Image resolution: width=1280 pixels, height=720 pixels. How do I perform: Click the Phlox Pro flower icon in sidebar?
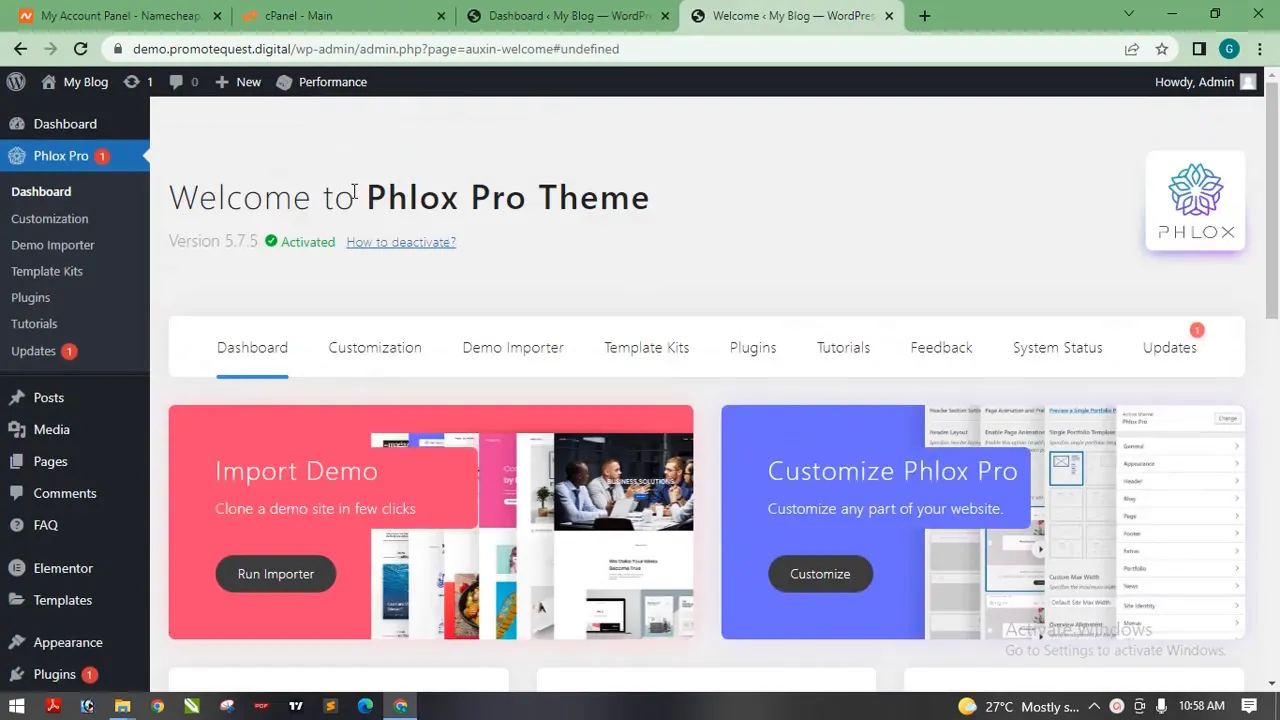17,156
